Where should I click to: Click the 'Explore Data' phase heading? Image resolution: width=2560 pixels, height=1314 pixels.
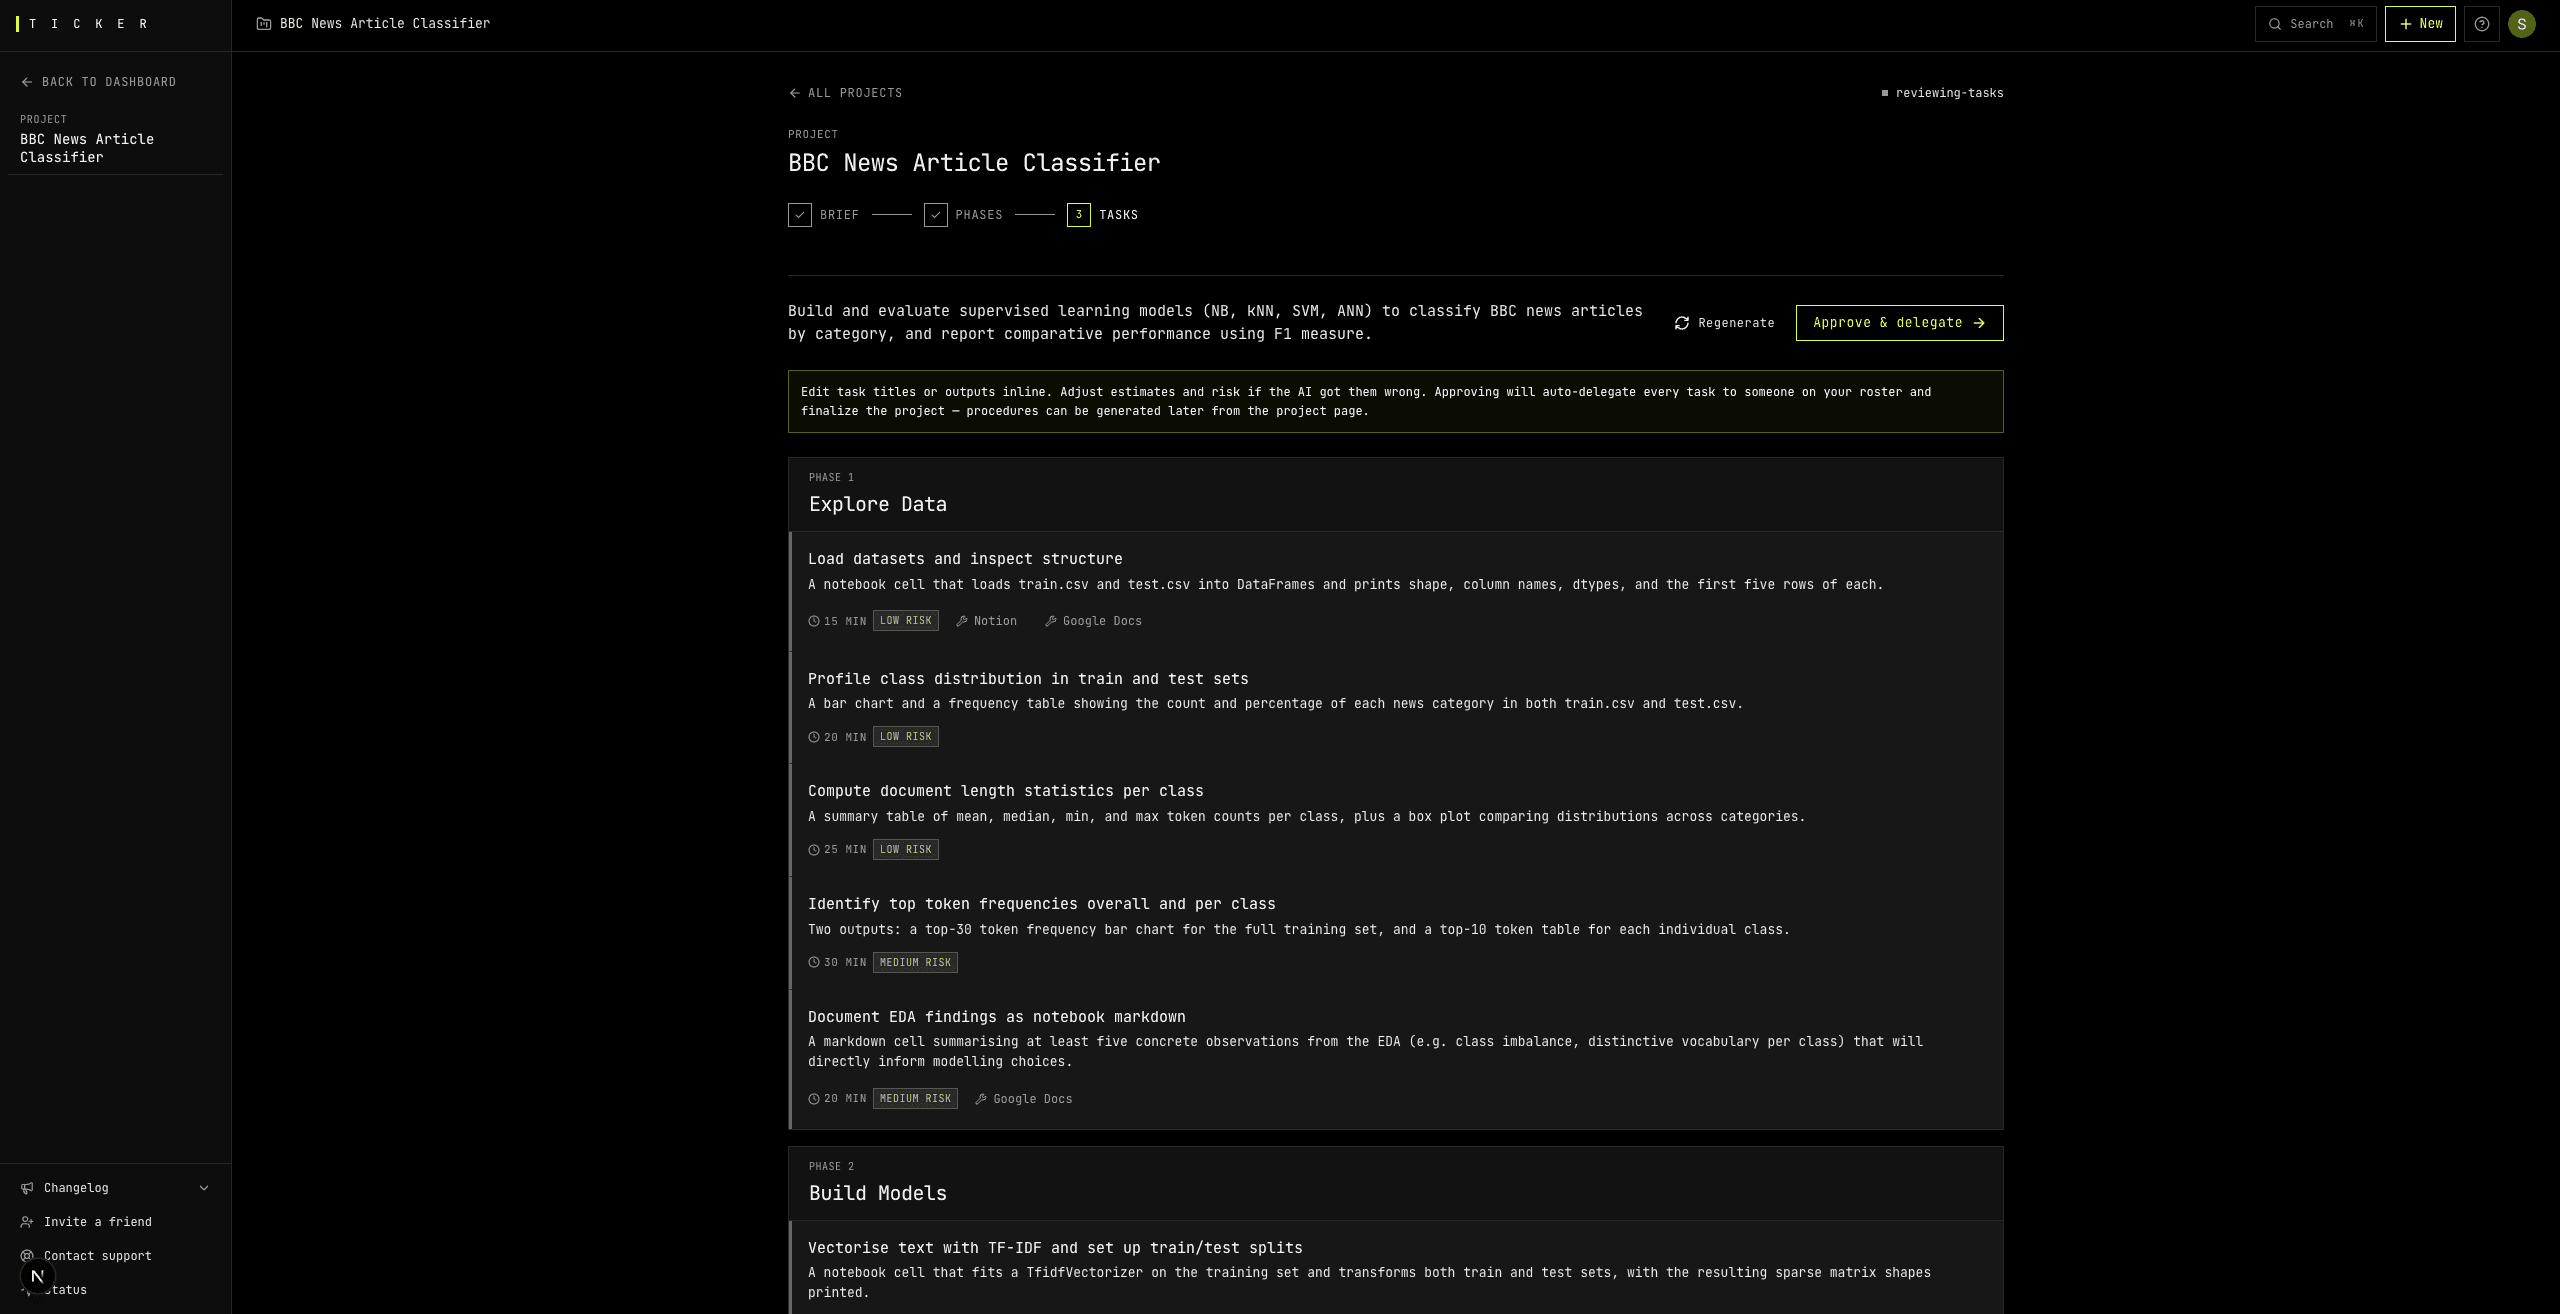(x=878, y=505)
